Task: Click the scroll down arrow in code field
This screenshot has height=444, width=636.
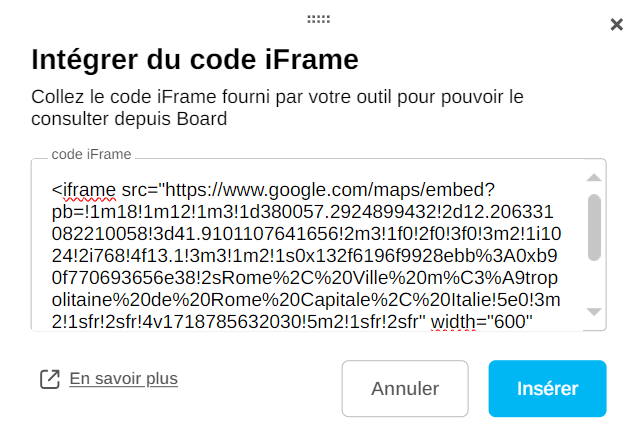Action: 593,312
